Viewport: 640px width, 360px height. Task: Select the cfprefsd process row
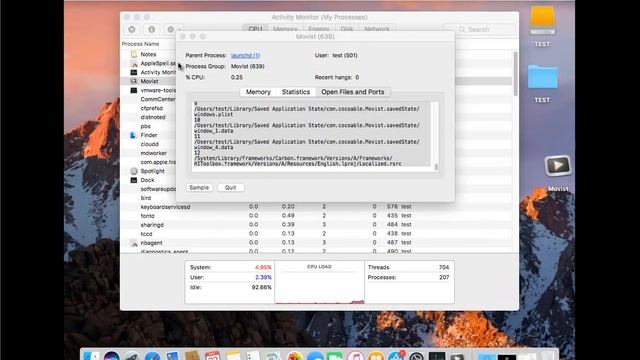(x=151, y=108)
